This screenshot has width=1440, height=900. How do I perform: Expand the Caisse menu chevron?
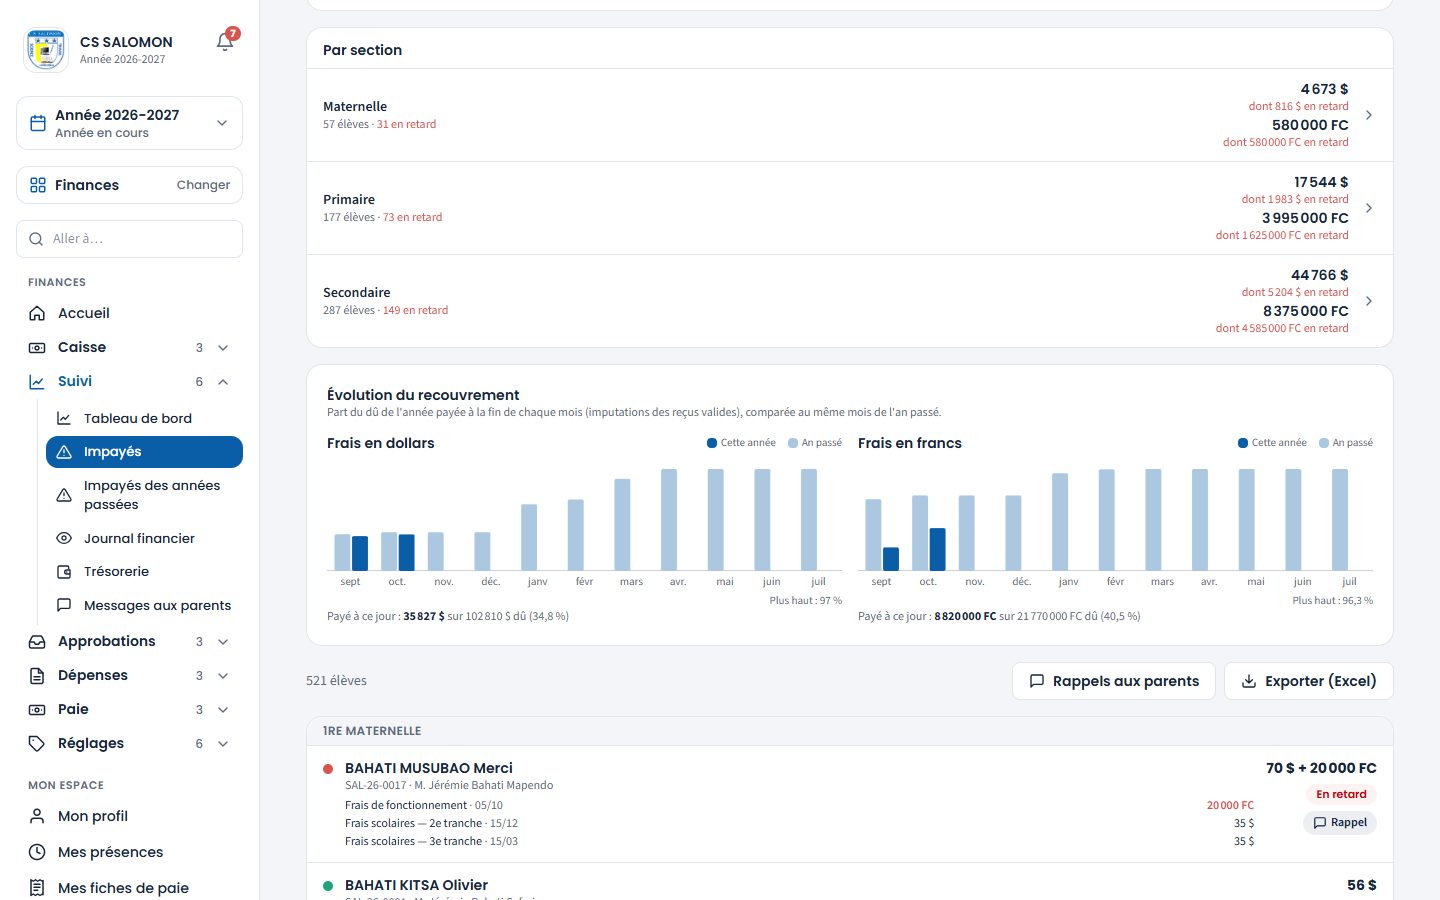(223, 347)
